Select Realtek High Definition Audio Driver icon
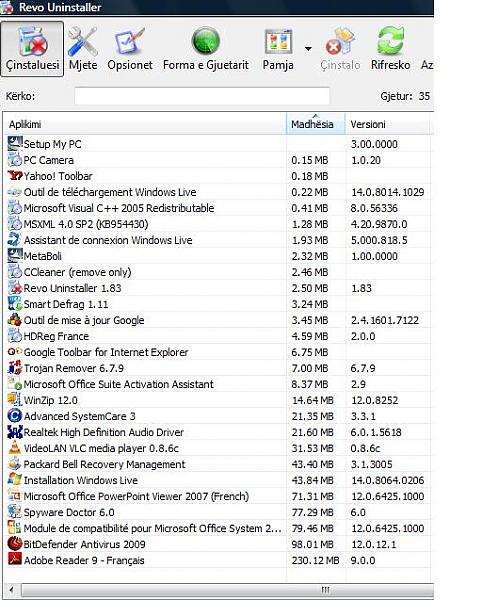 15,432
